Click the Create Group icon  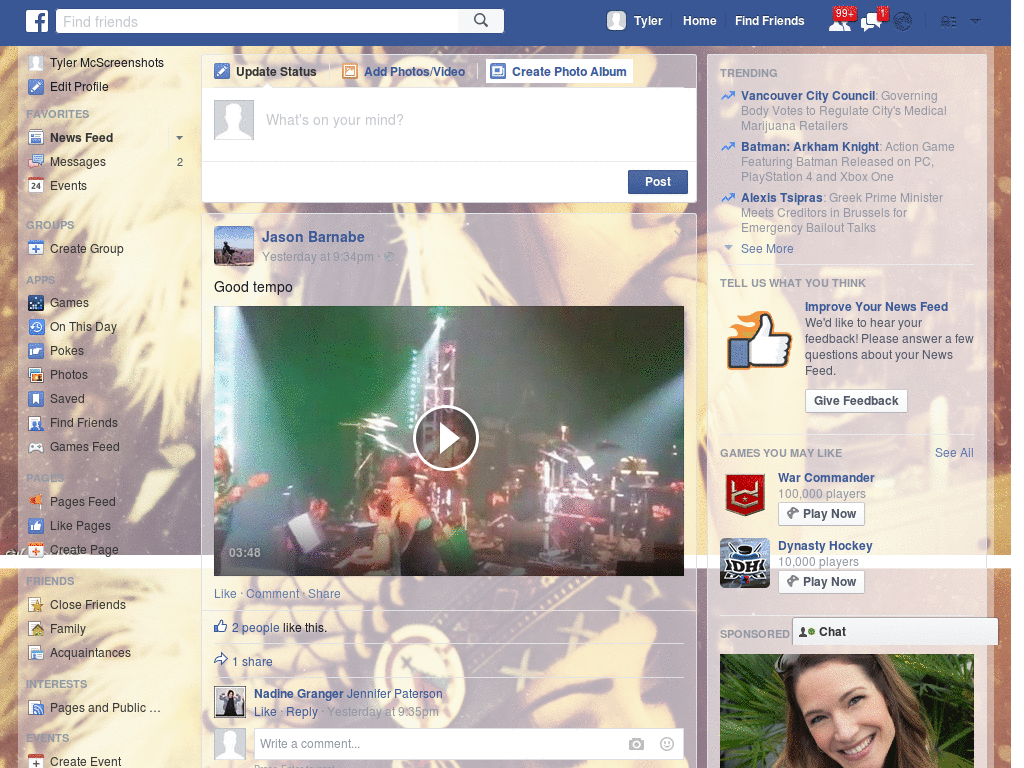coord(37,249)
